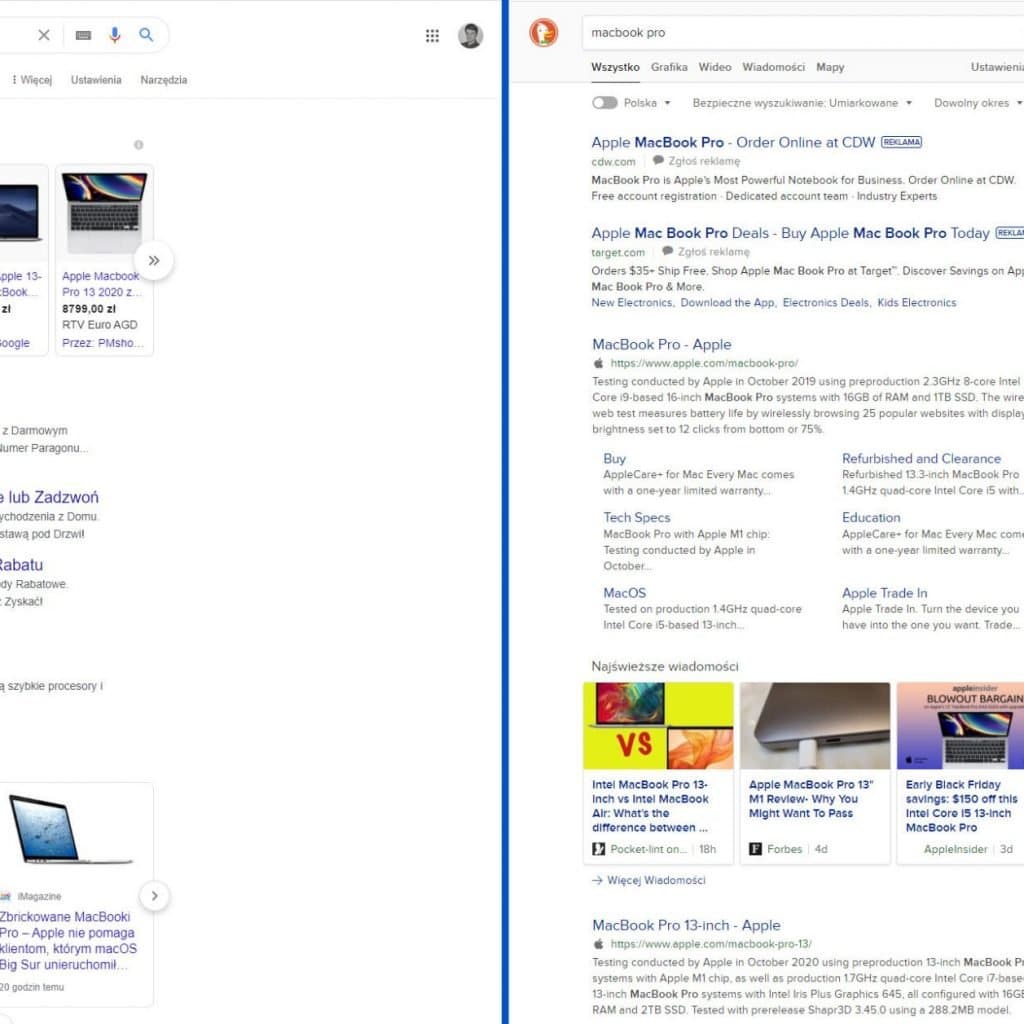The height and width of the screenshot is (1024, 1024).
Task: Open Apple Macbook Pro 13 2020 listing
Action: (x=101, y=284)
